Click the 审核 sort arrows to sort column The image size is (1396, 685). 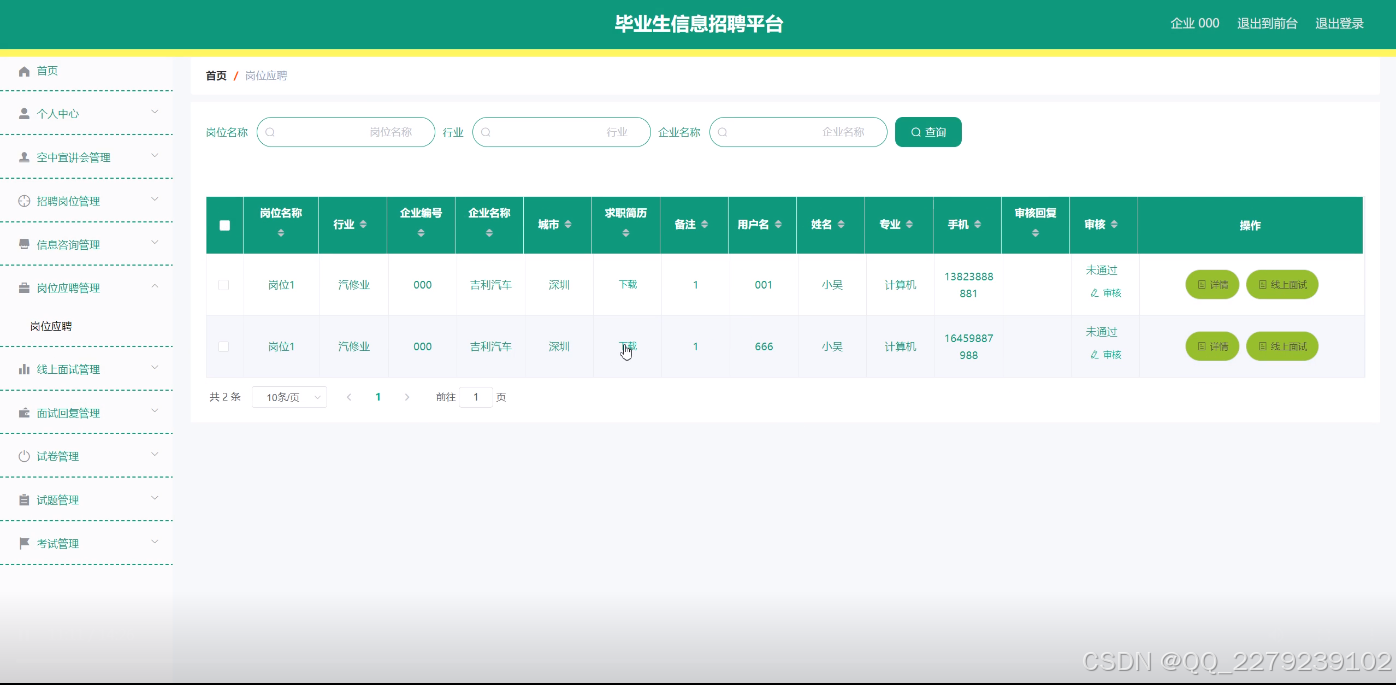1116,225
